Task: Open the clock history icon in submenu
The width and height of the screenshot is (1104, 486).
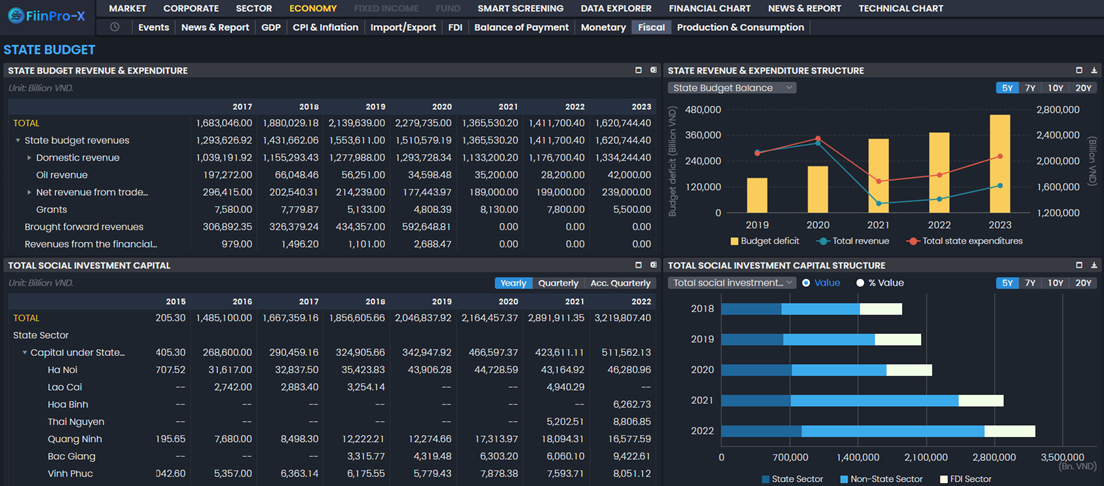Action: (x=115, y=27)
